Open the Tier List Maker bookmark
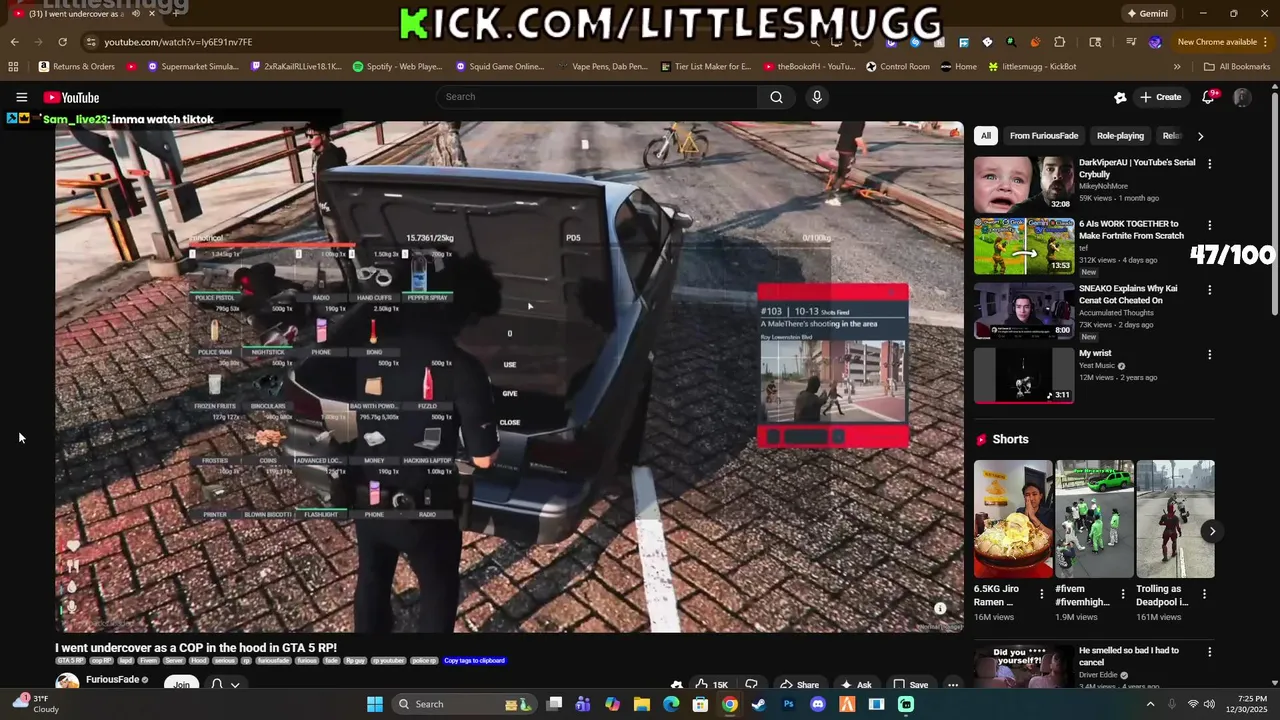This screenshot has width=1280, height=720. (x=705, y=67)
